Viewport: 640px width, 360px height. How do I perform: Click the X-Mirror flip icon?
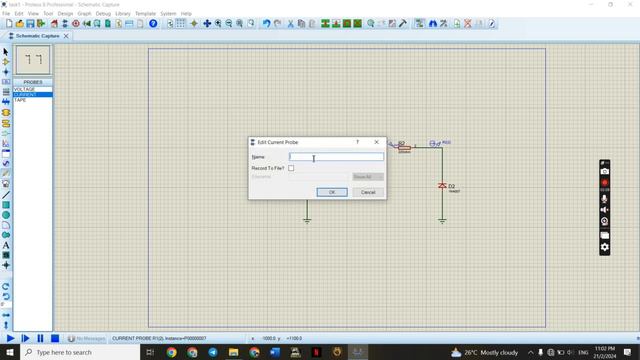[6, 315]
